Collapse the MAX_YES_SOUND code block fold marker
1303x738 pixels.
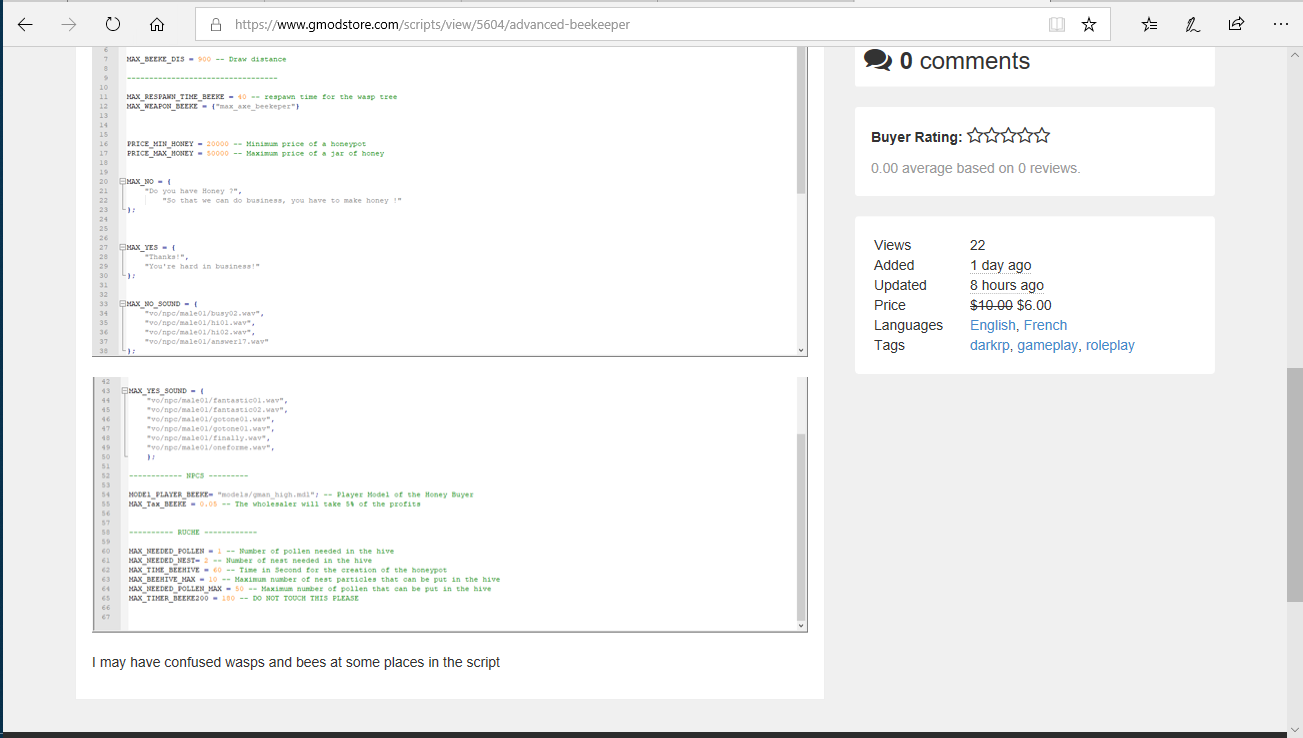click(123, 391)
